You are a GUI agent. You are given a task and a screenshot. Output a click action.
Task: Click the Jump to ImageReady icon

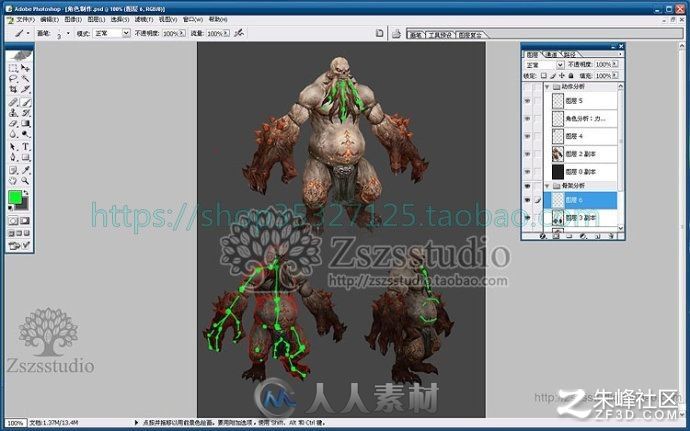[19, 246]
